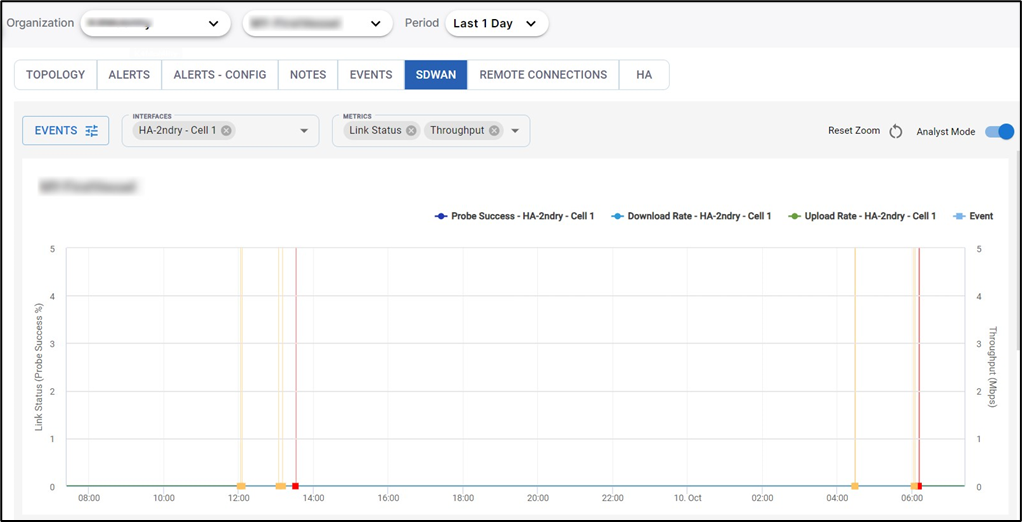This screenshot has height=522, width=1022.
Task: Remove the HA-2ndry - Cell 1 interface chip
Action: pyautogui.click(x=227, y=131)
